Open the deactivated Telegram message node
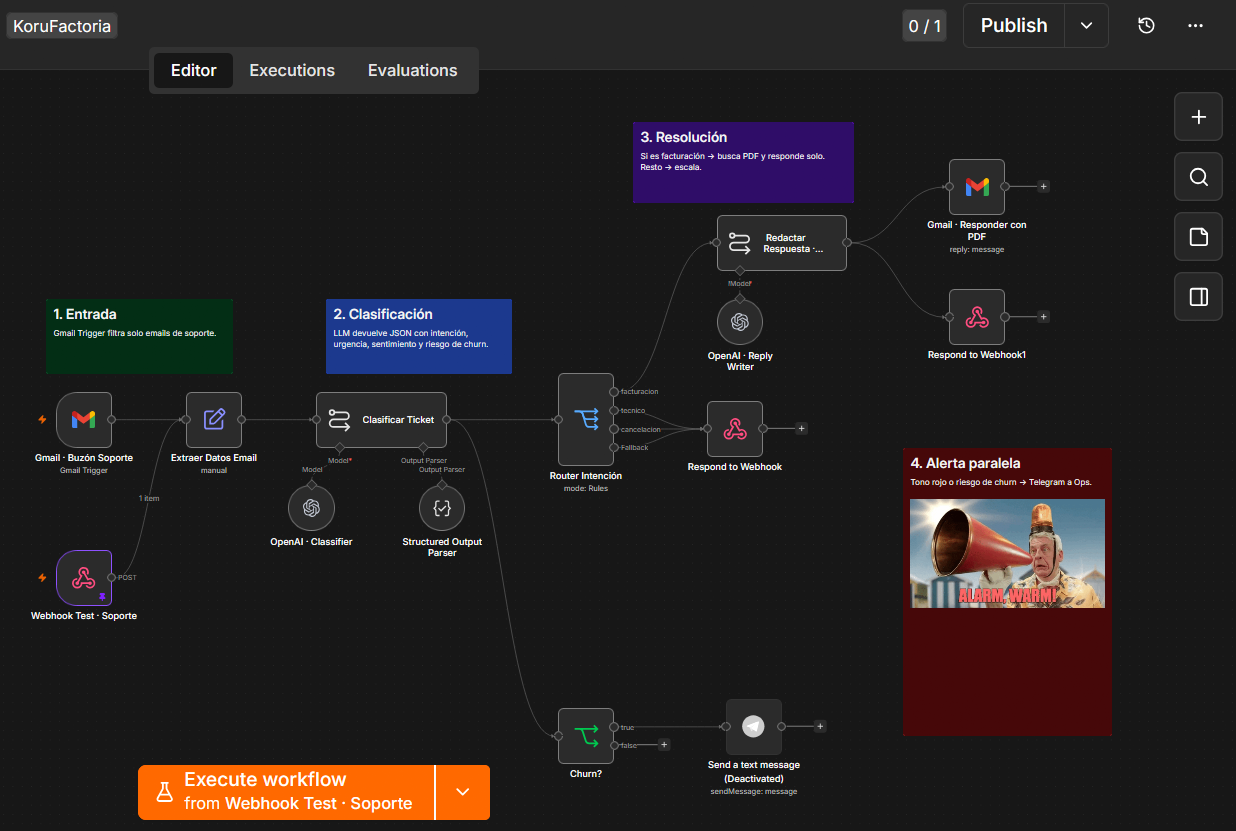1236x831 pixels. (753, 727)
